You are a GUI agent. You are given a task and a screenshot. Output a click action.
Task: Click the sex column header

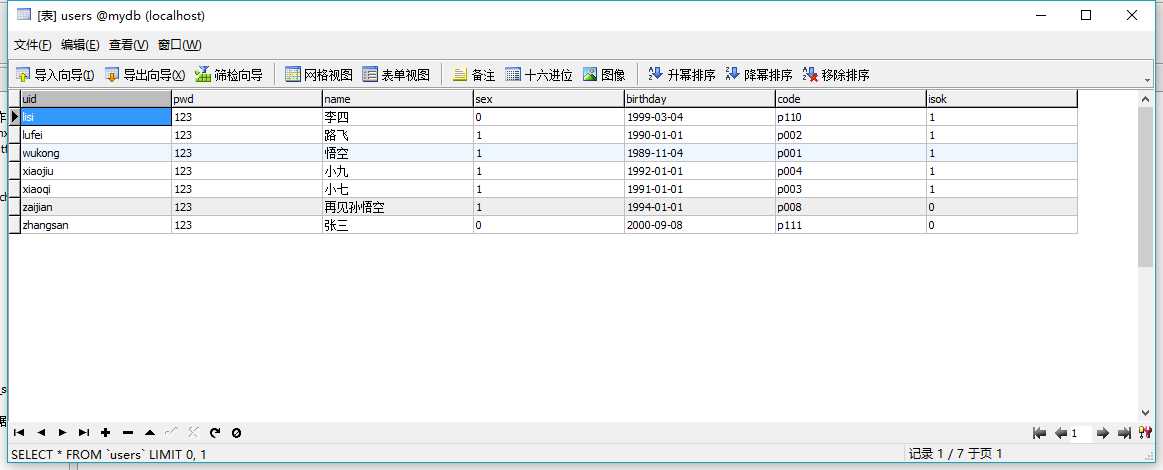click(549, 99)
